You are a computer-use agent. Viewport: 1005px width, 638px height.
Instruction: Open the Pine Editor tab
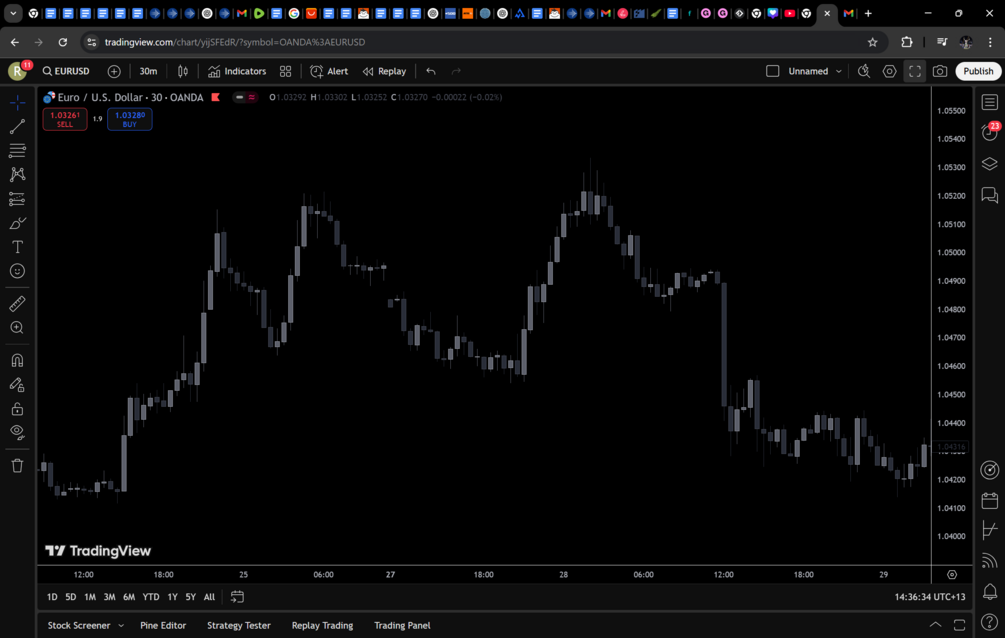point(163,625)
